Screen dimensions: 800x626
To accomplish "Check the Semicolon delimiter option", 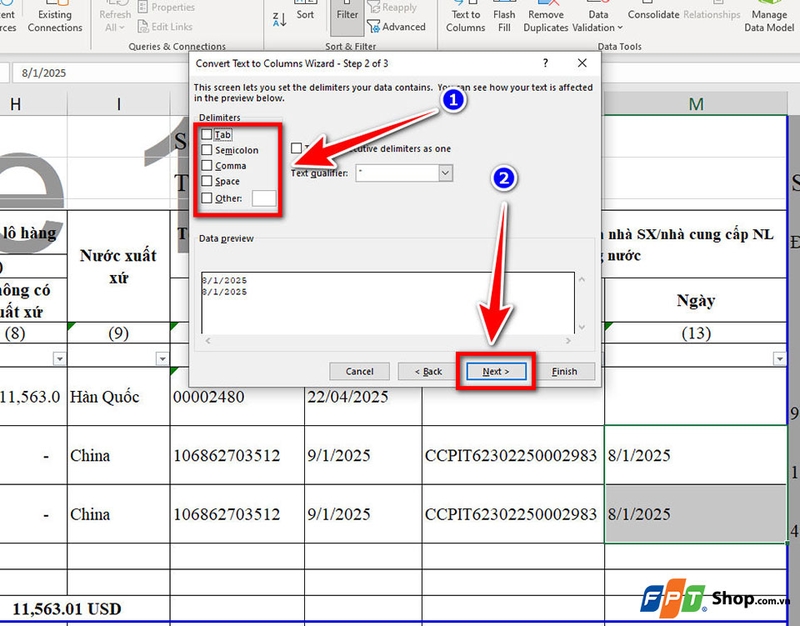I will pos(208,151).
